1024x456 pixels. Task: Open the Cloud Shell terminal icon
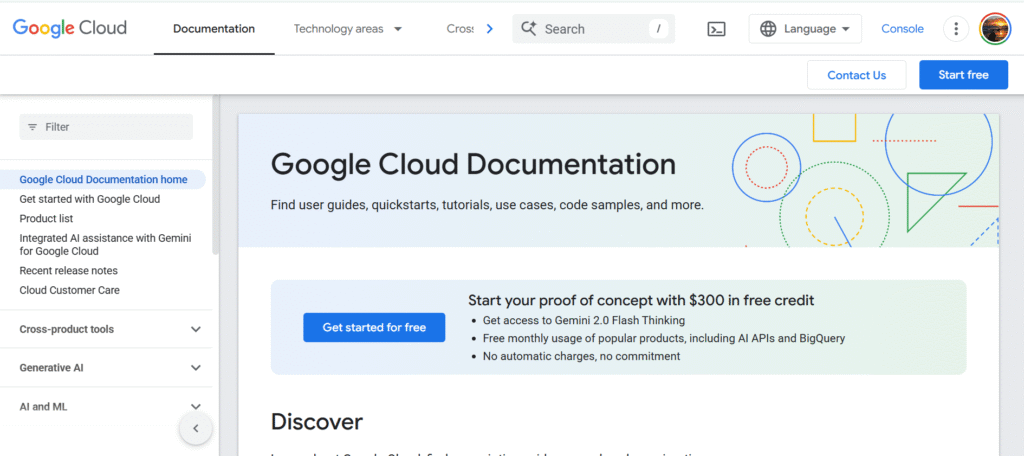716,29
